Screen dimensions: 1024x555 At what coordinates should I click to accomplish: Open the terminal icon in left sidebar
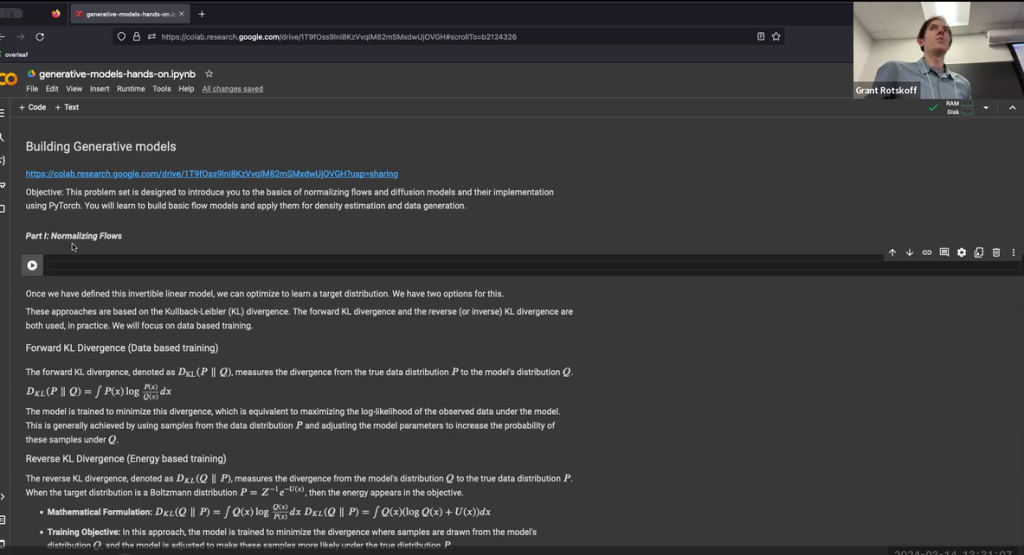coord(3,543)
